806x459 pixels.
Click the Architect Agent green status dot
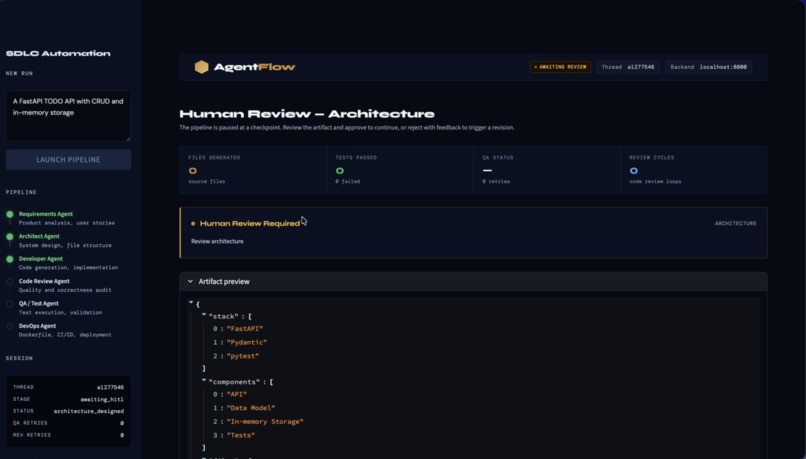[x=10, y=236]
